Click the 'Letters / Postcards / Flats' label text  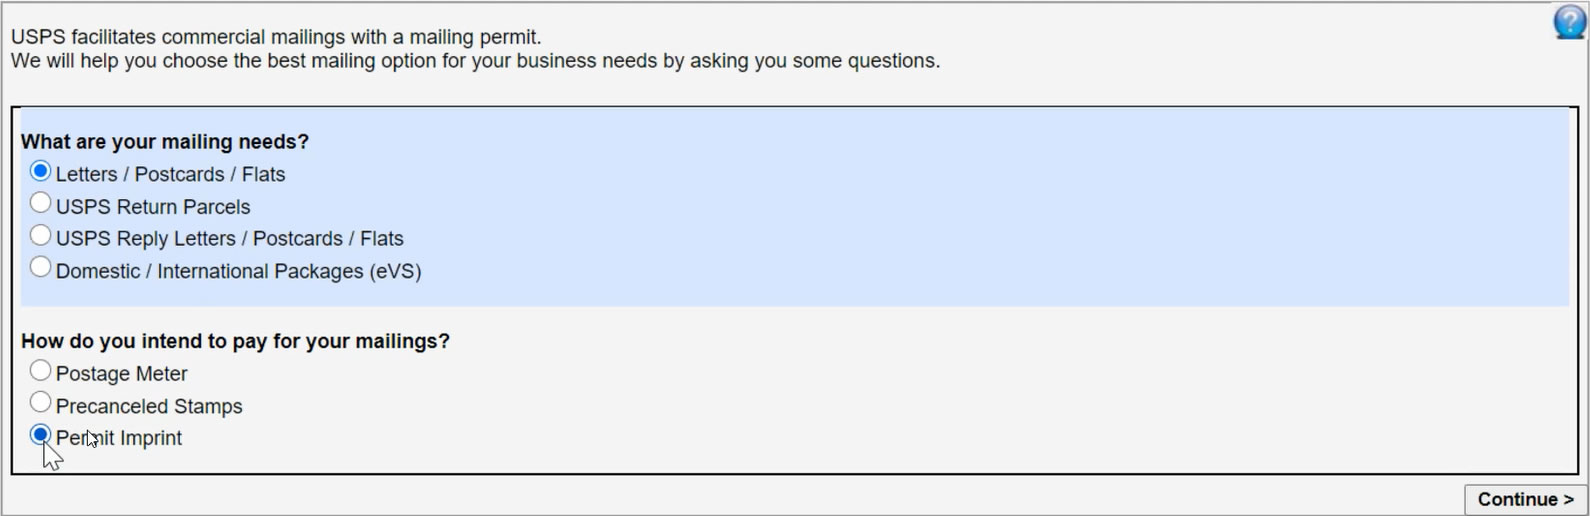coord(170,174)
